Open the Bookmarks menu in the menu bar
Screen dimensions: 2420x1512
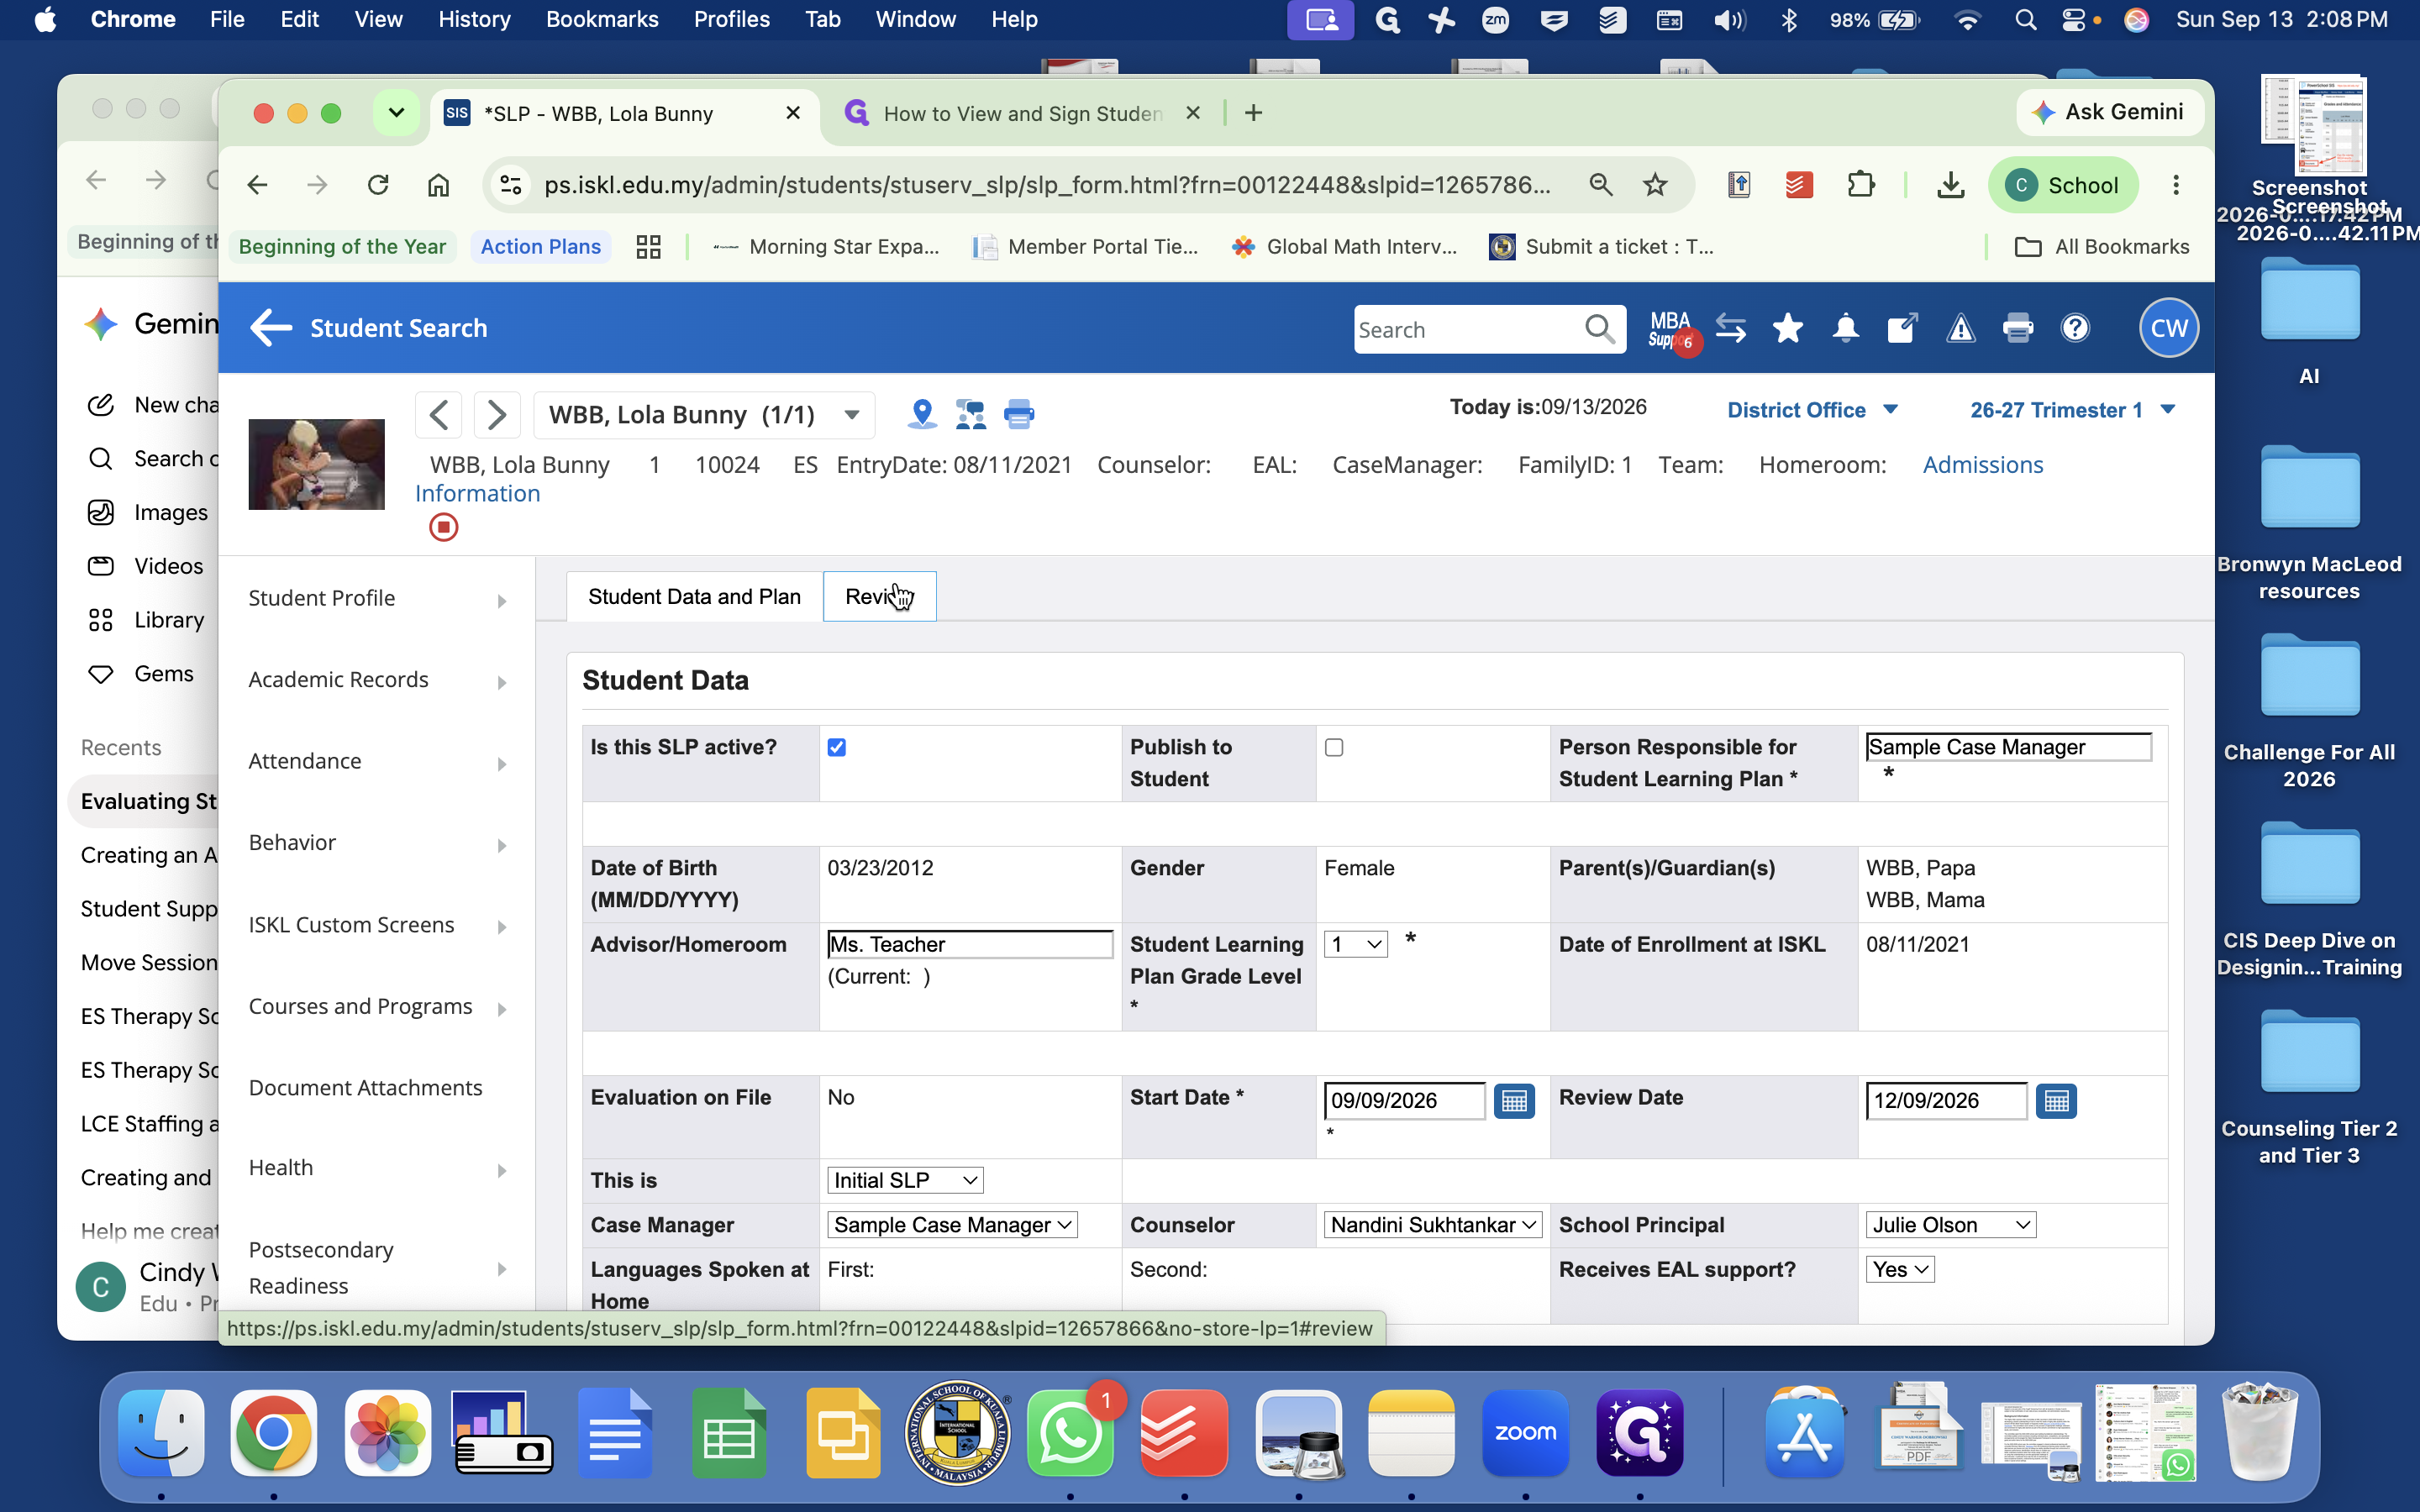click(x=602, y=19)
